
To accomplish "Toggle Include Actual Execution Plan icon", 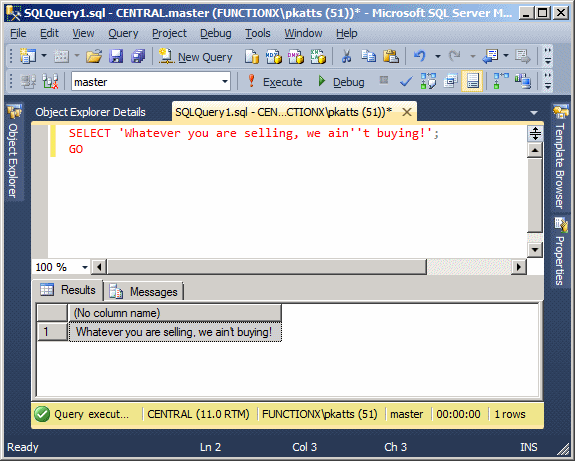I will [501, 81].
